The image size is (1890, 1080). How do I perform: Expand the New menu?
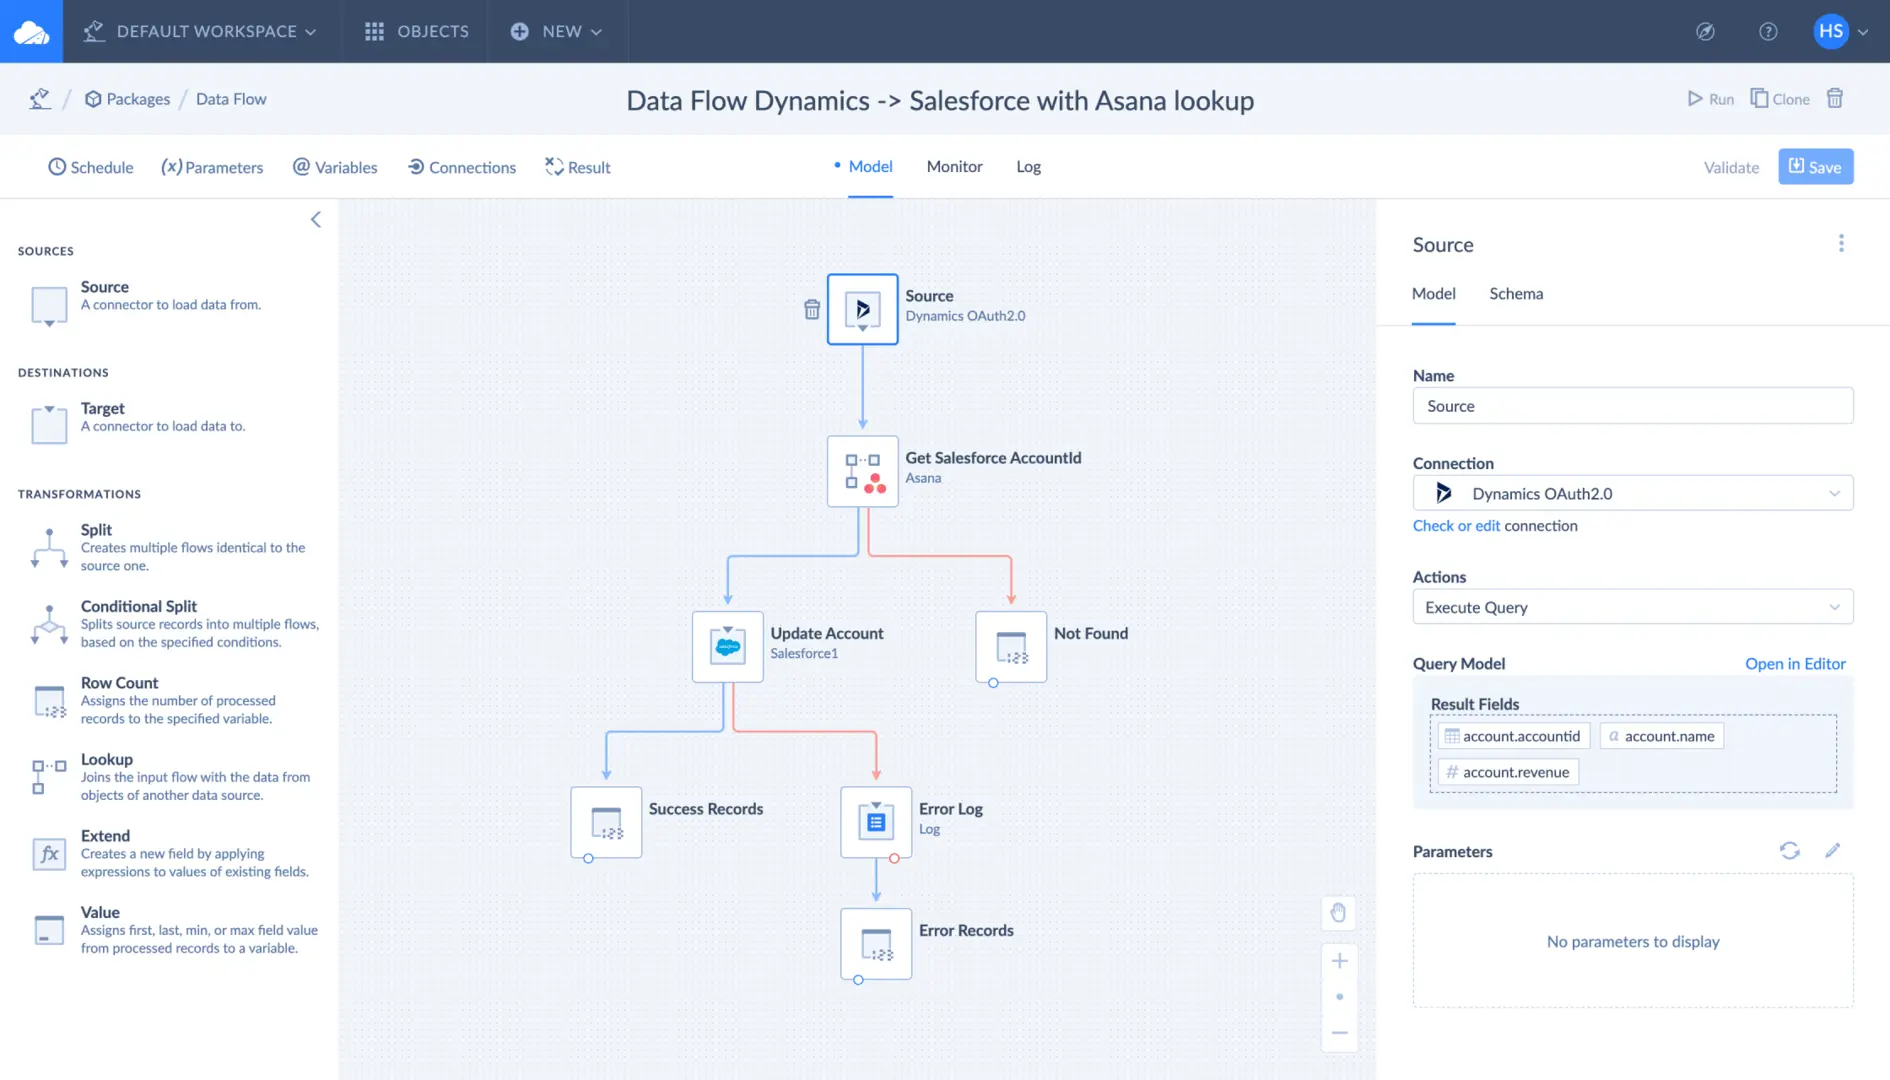coord(556,32)
